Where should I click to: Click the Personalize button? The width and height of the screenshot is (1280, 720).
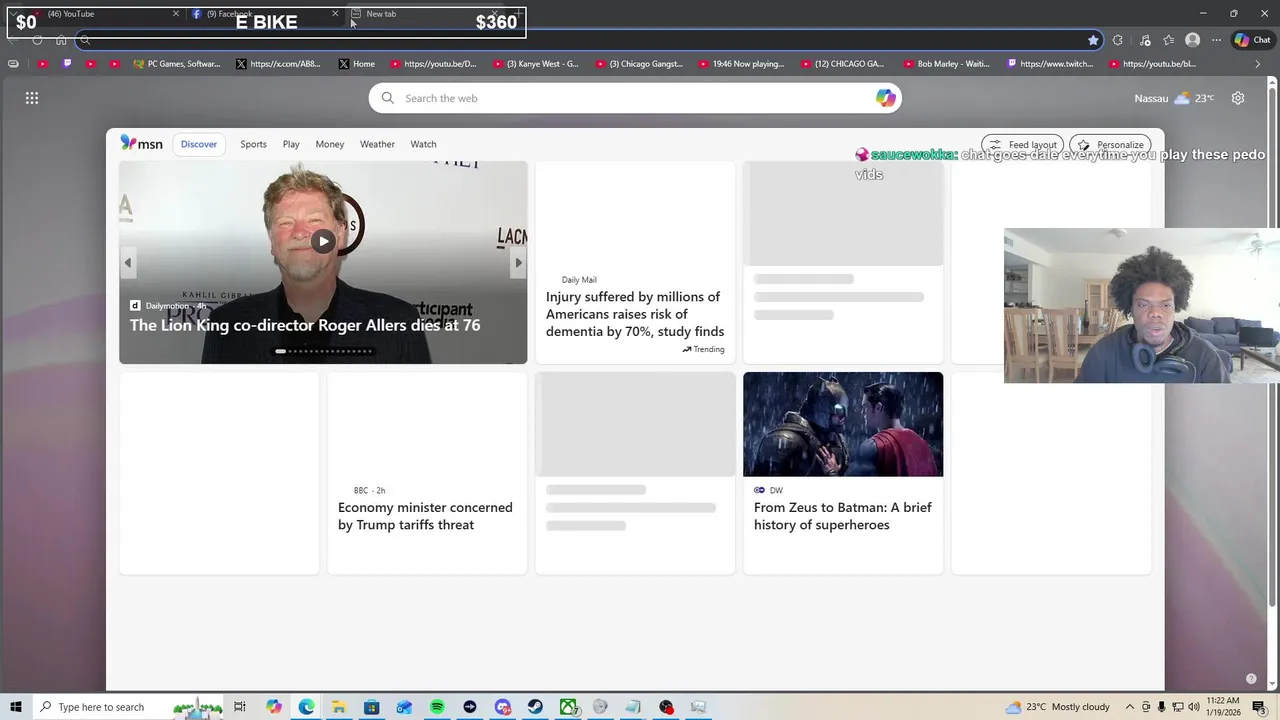coord(1110,145)
